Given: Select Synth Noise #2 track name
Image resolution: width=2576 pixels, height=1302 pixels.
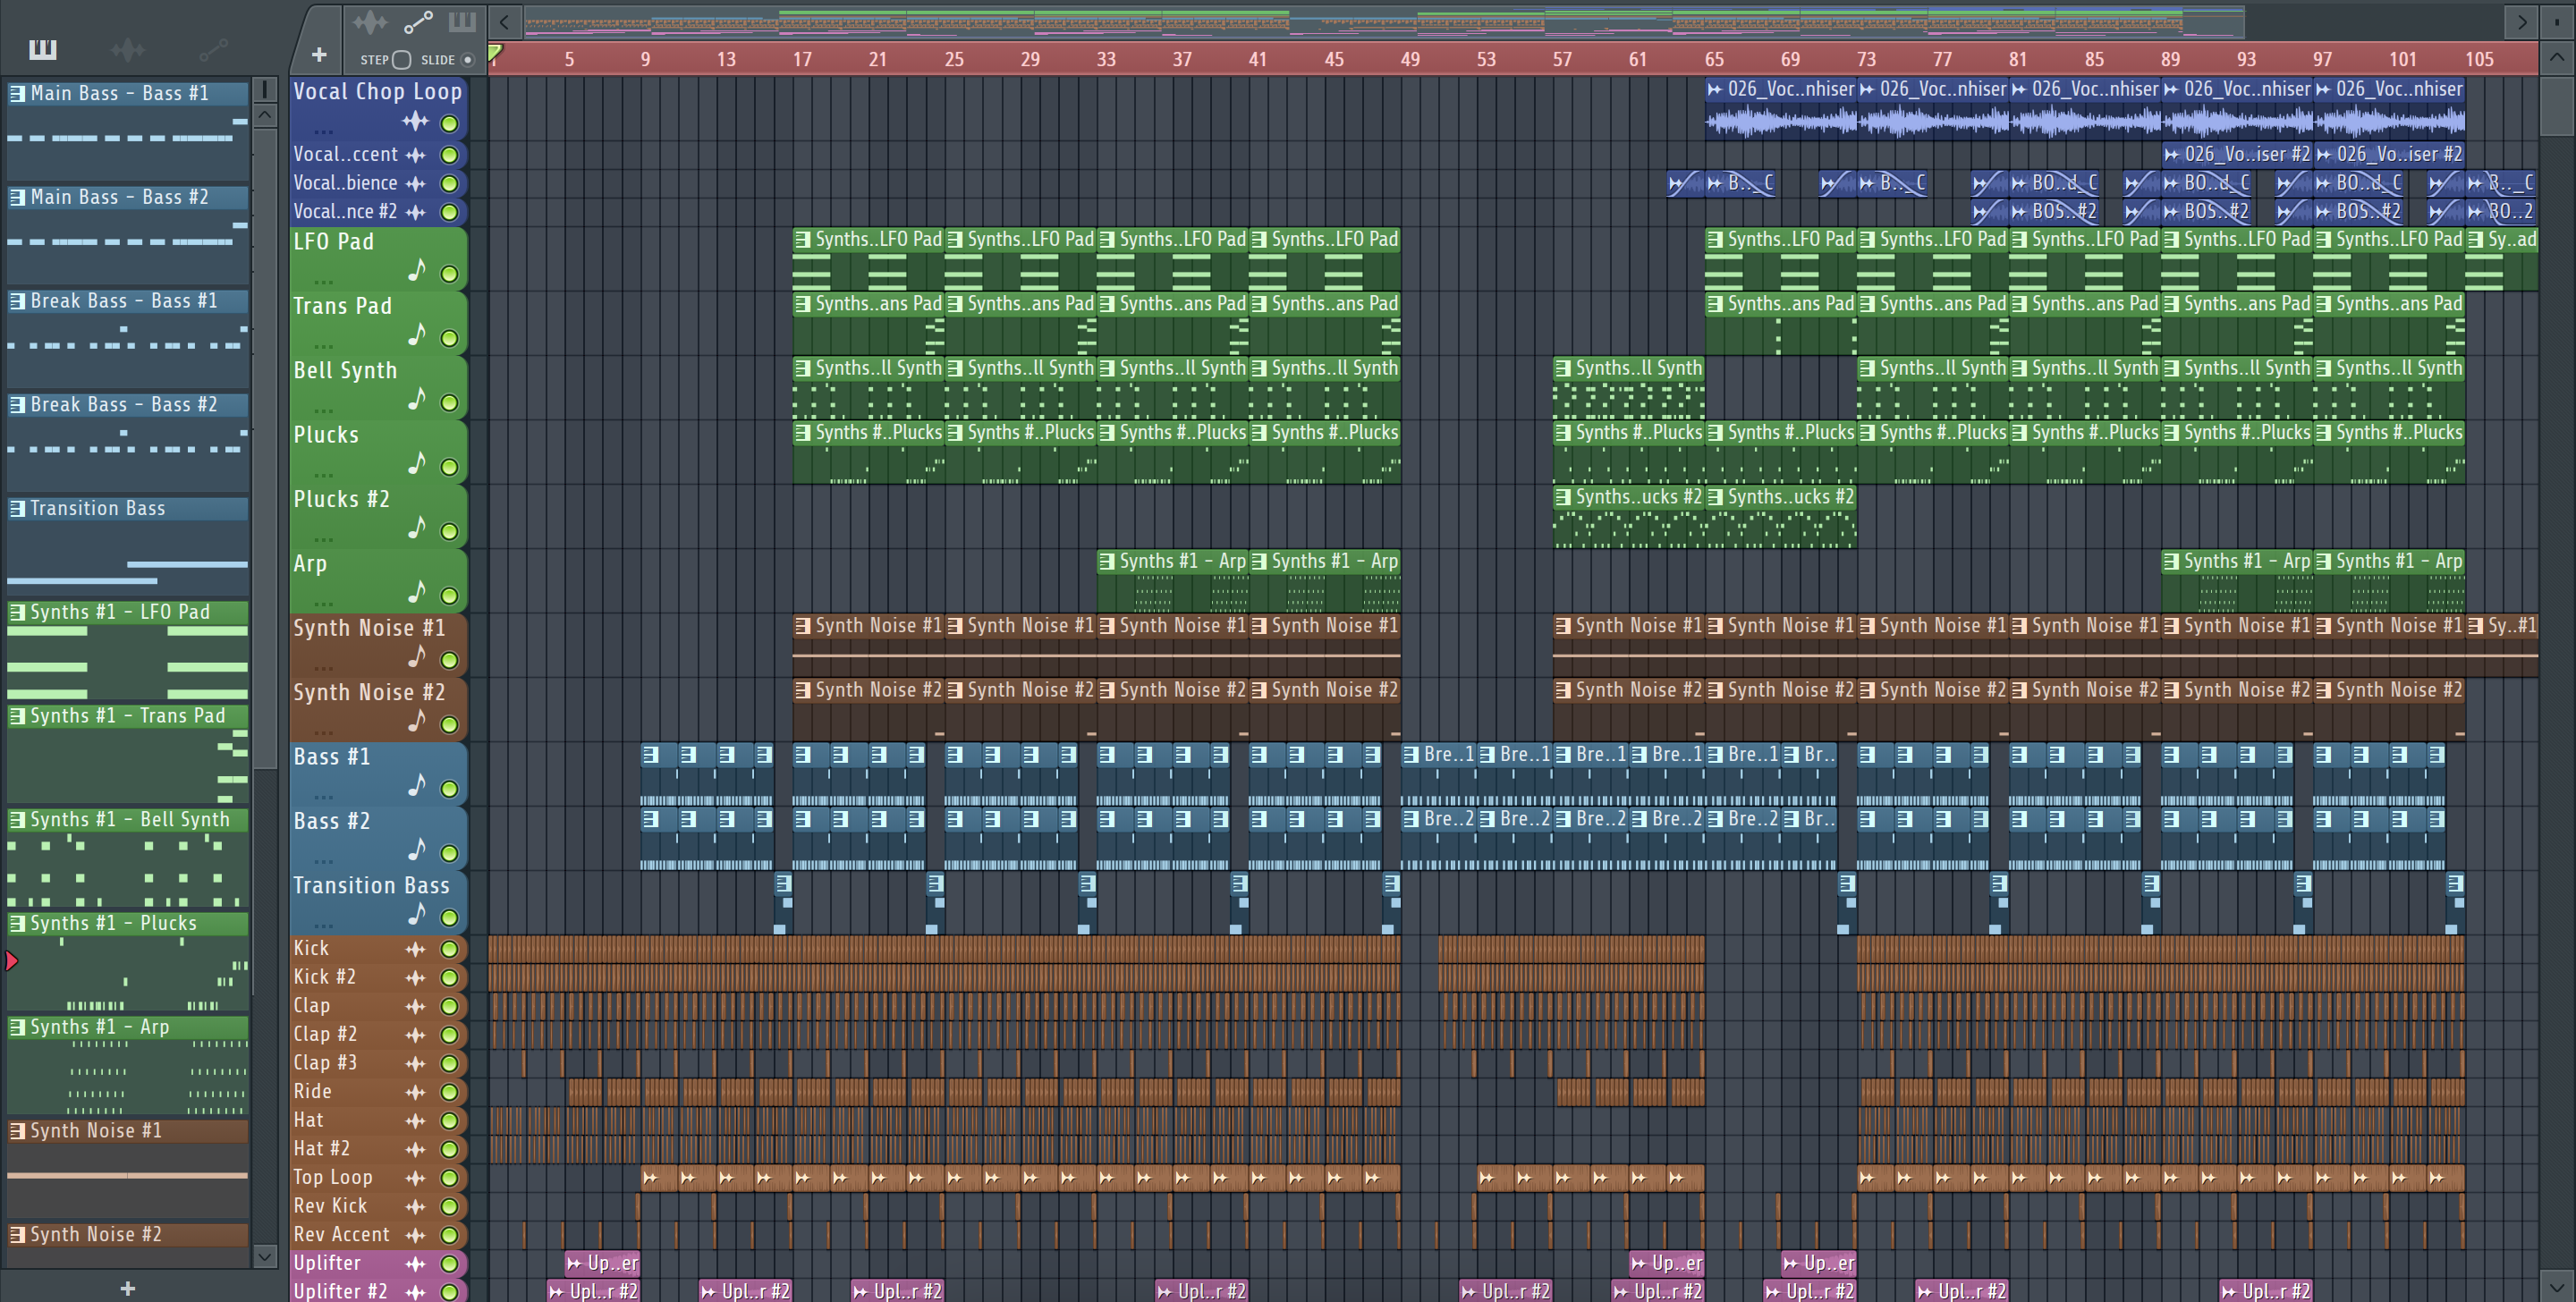Looking at the screenshot, I should point(369,693).
